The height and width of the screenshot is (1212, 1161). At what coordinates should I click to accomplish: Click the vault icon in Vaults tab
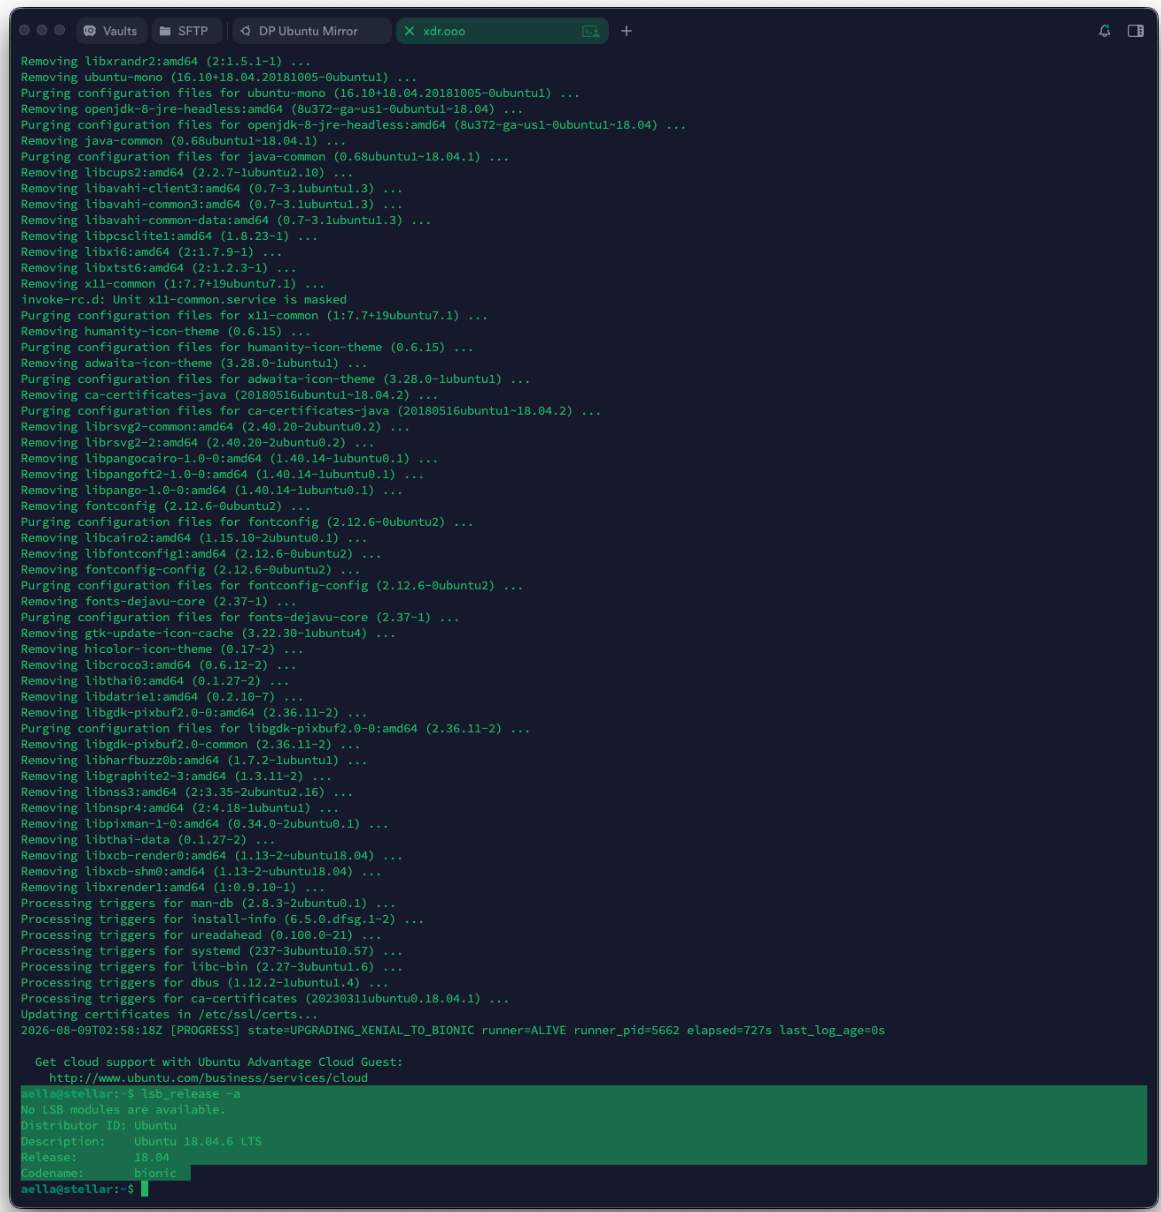click(x=90, y=31)
